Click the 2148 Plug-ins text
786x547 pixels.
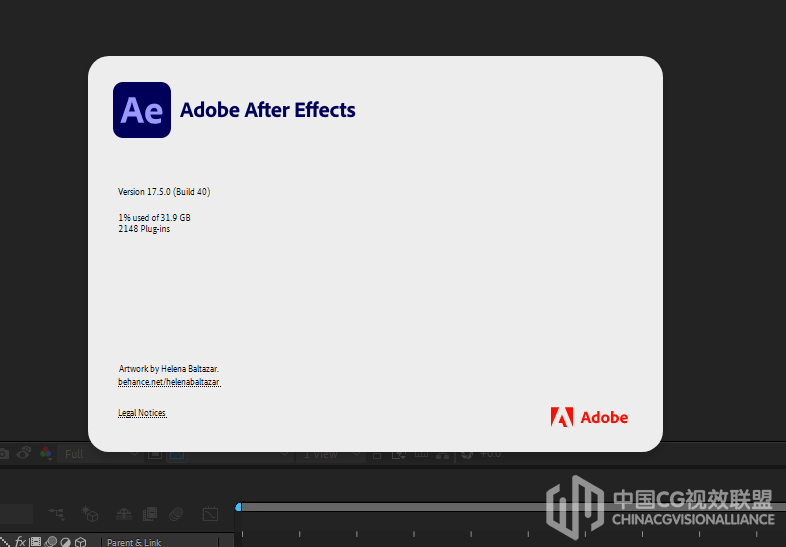pyautogui.click(x=144, y=229)
